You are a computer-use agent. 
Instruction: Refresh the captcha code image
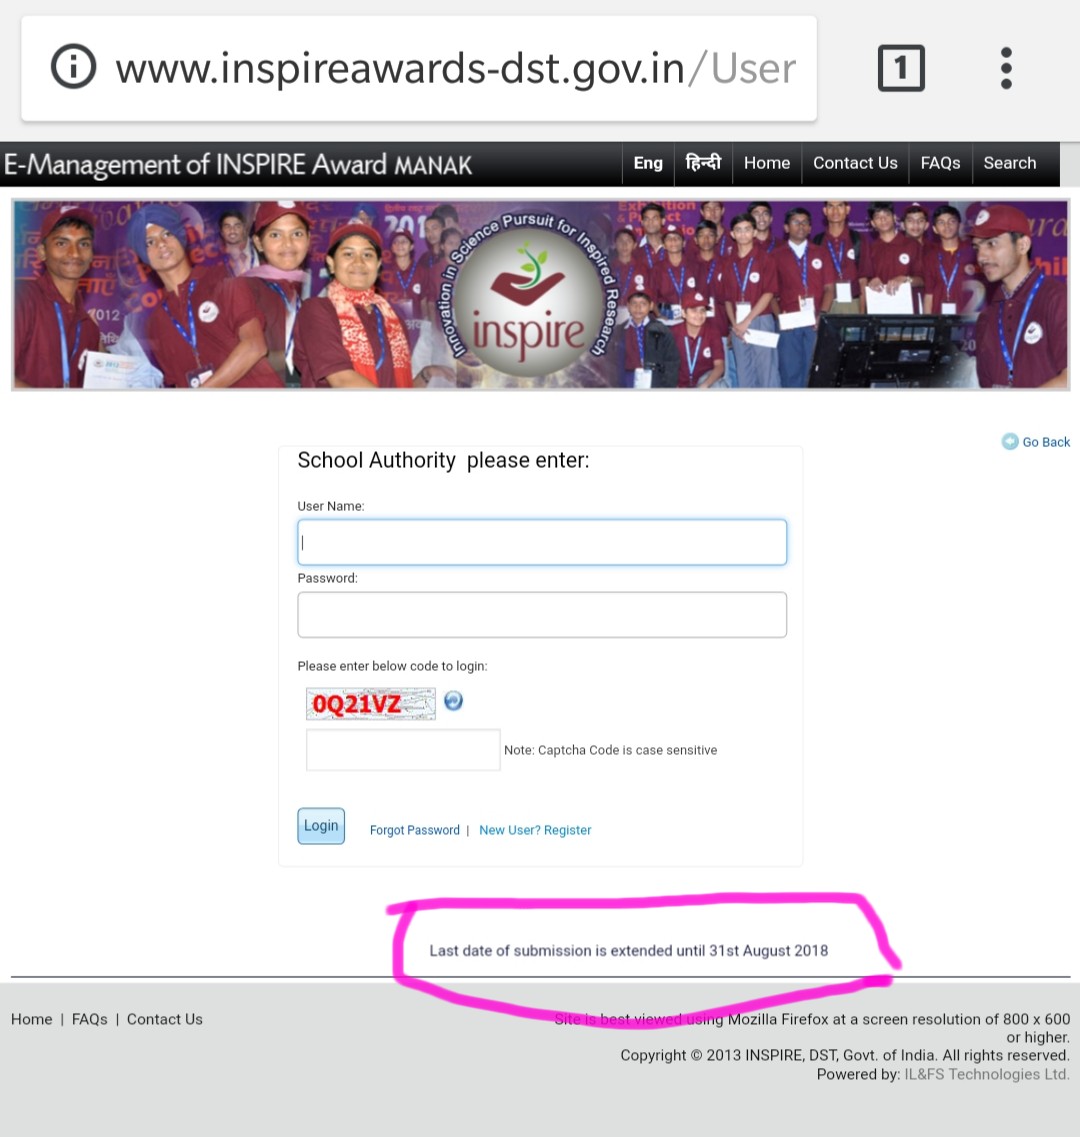(453, 700)
